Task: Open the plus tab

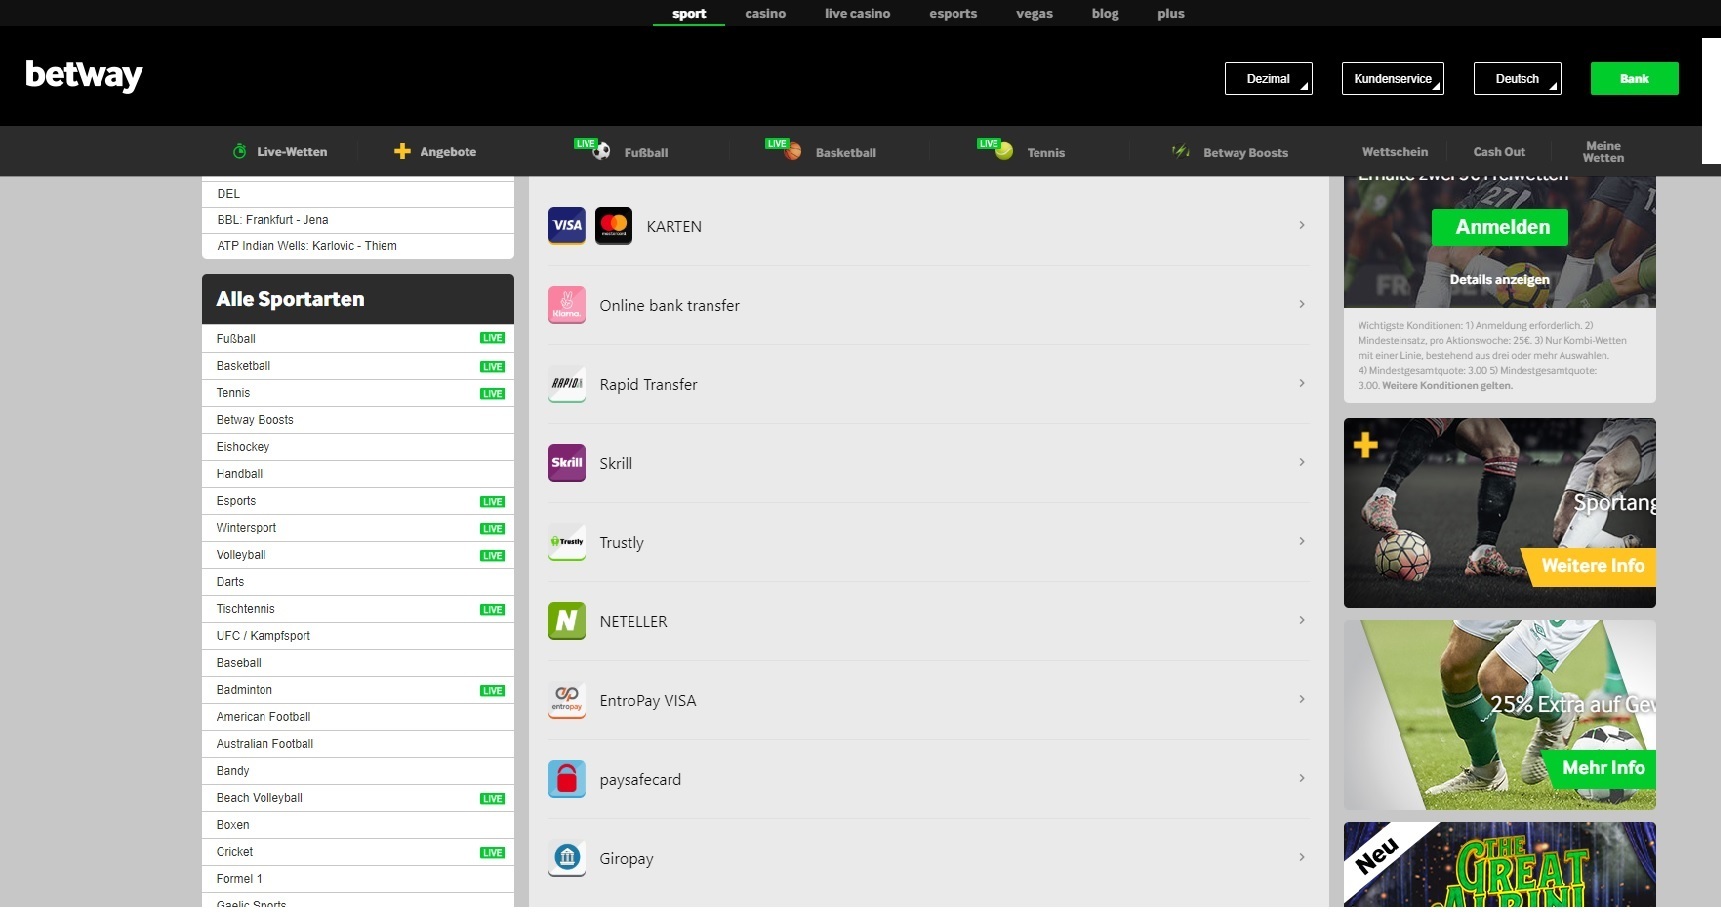Action: click(x=1170, y=14)
